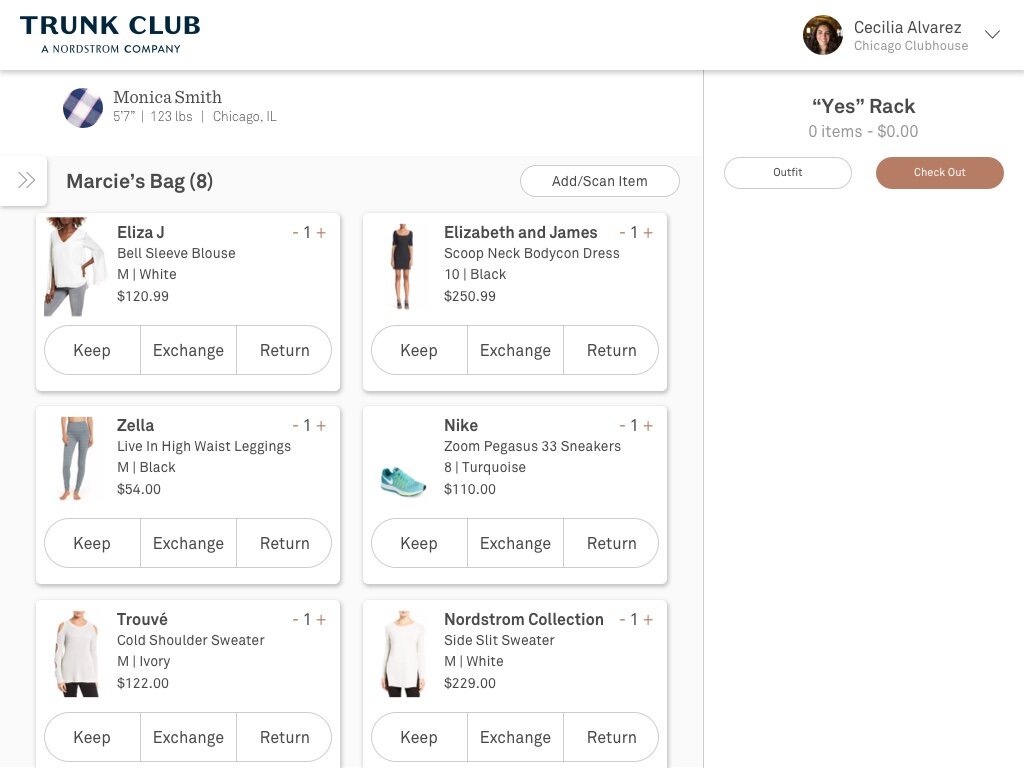
Task: Click Cecilia Alvarez profile photo
Action: [x=822, y=35]
